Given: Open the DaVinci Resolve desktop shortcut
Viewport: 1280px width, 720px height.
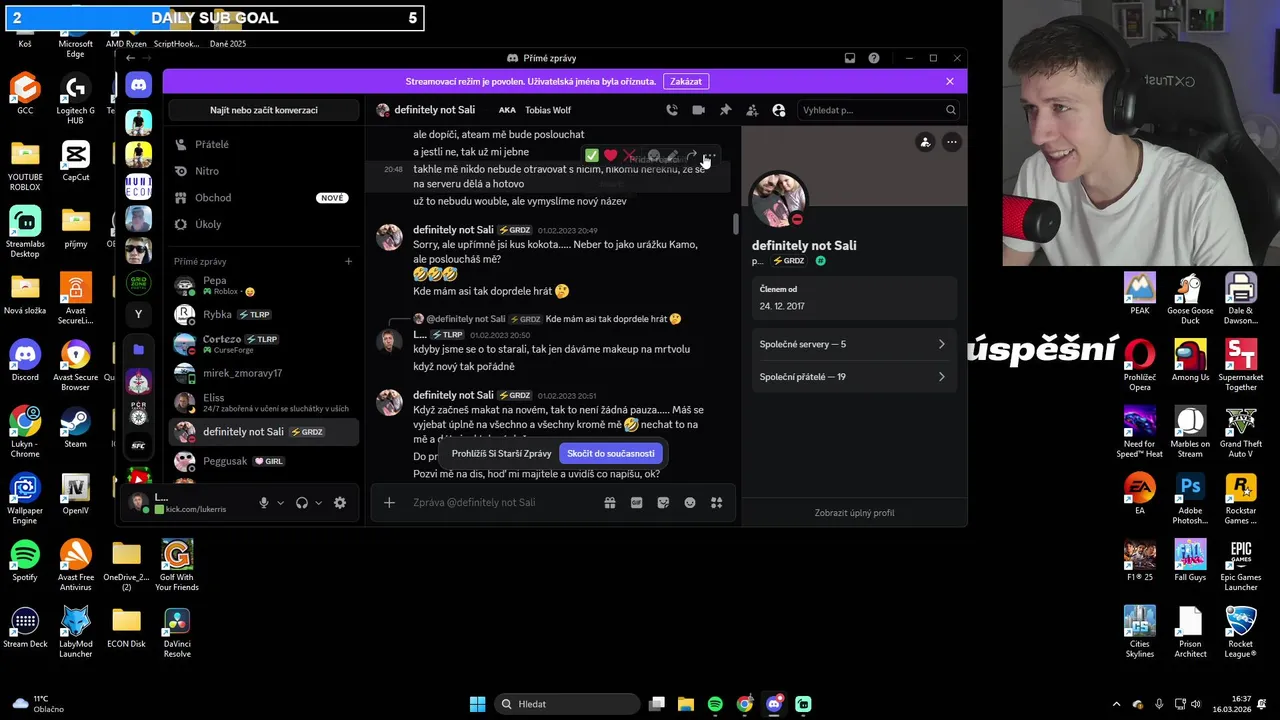Looking at the screenshot, I should (x=177, y=632).
